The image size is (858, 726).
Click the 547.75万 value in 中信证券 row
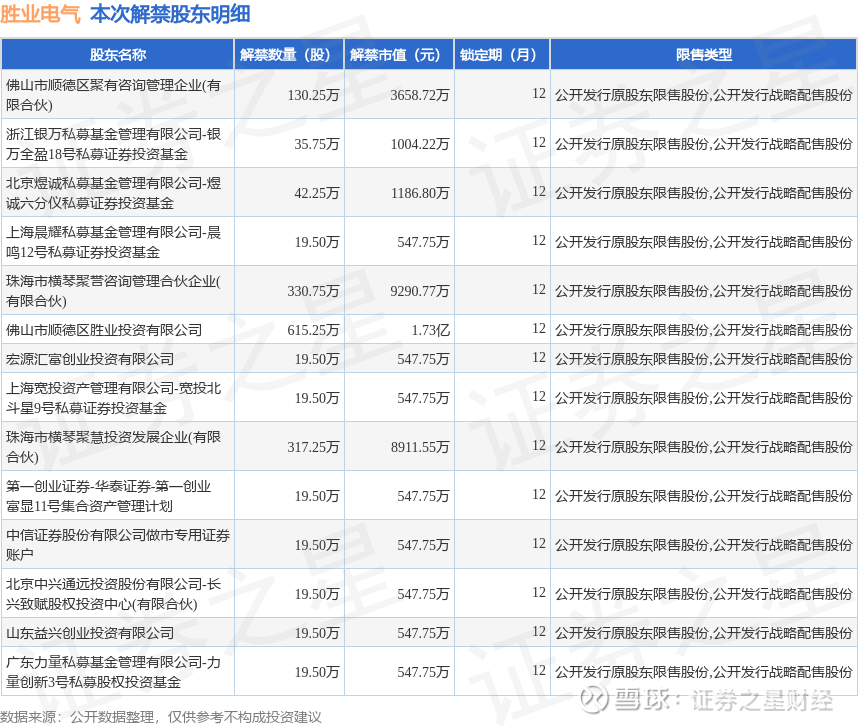point(423,545)
